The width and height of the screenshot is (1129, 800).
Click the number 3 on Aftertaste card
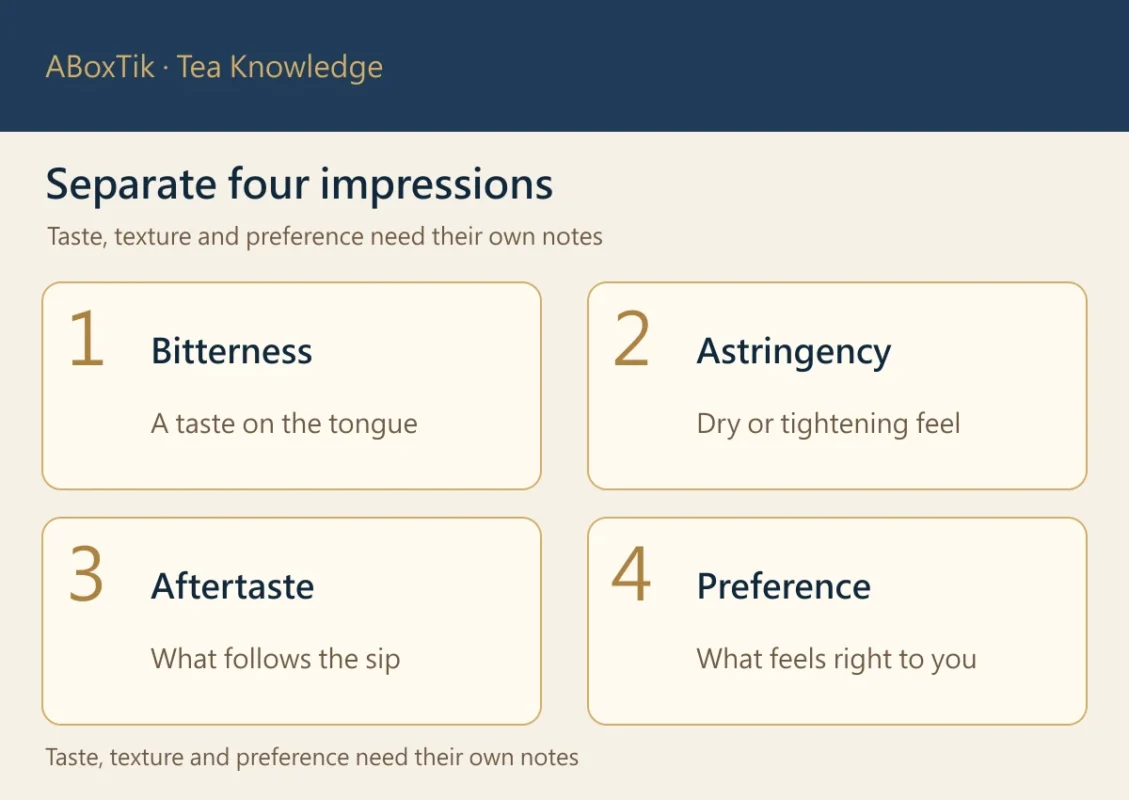tap(86, 574)
